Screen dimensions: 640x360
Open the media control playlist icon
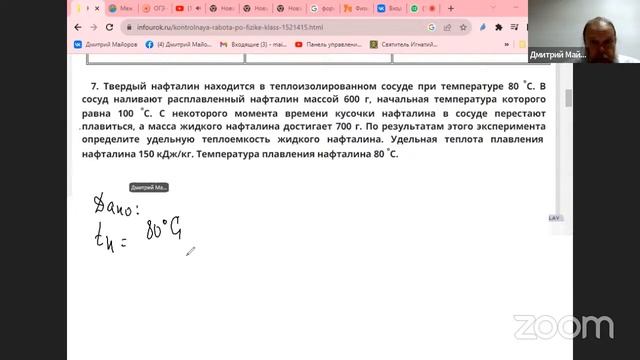coord(514,27)
